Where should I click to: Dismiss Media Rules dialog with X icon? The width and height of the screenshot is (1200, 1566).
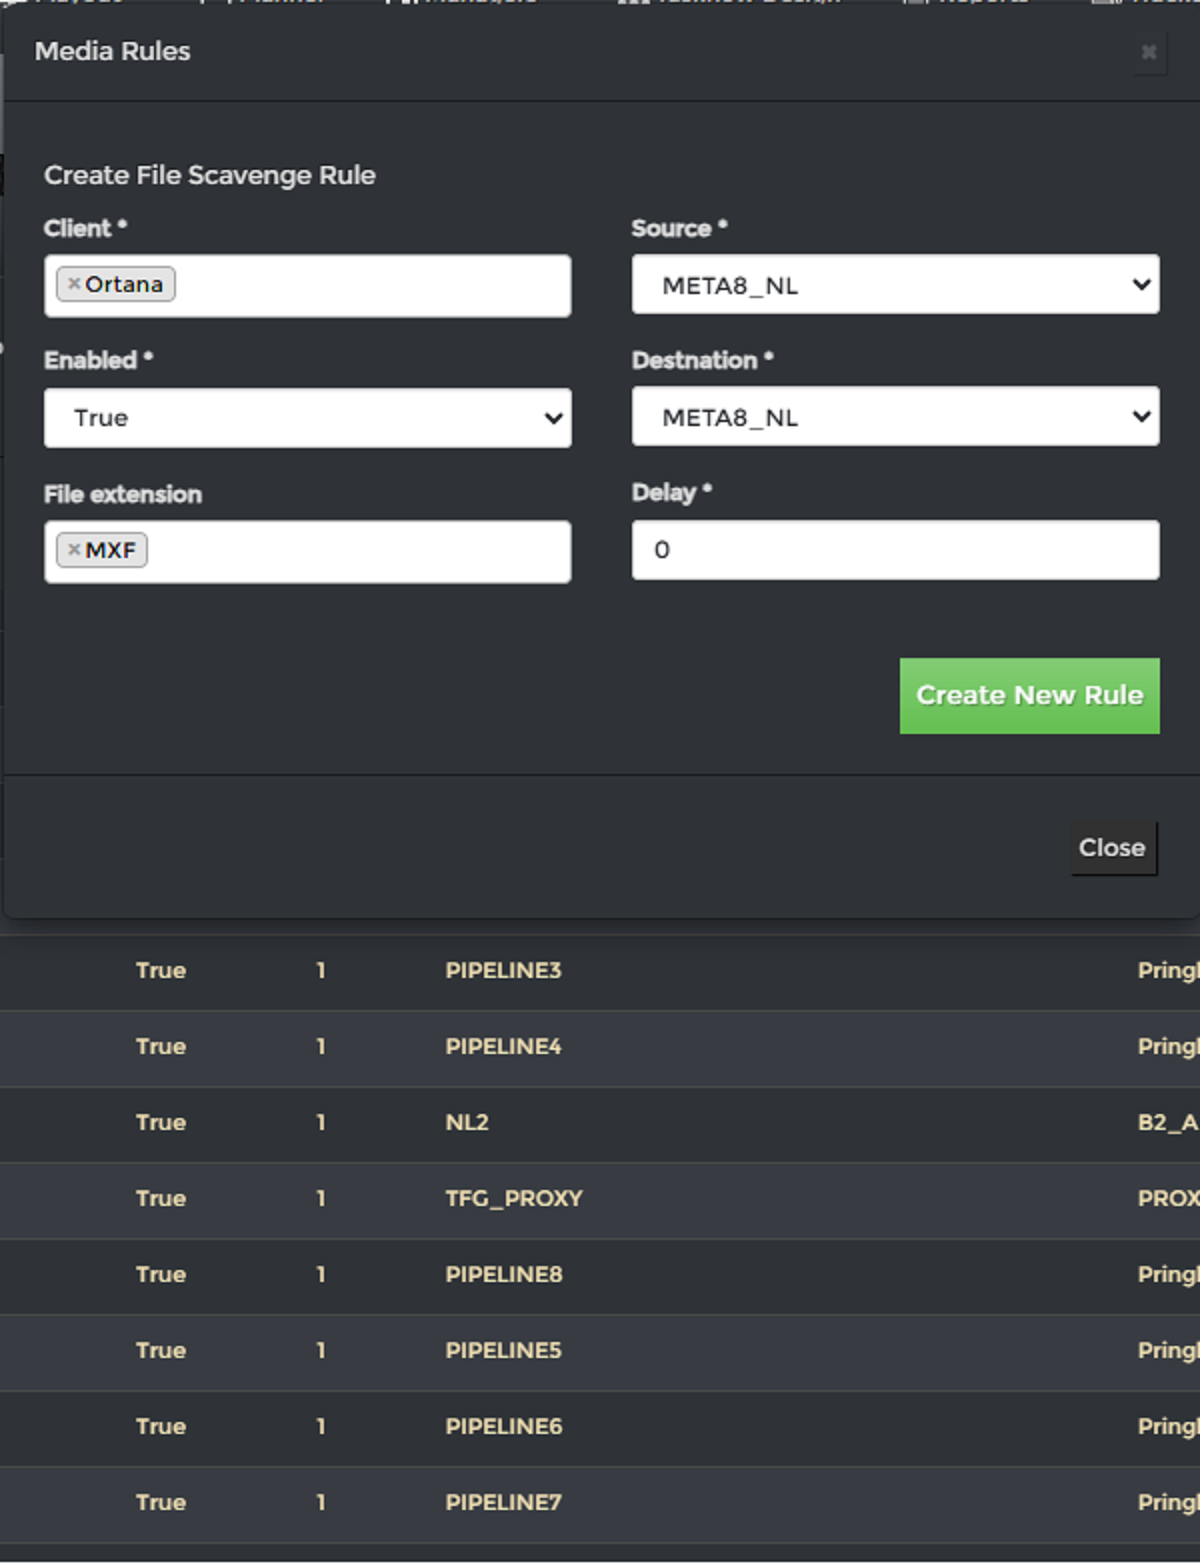pyautogui.click(x=1149, y=52)
